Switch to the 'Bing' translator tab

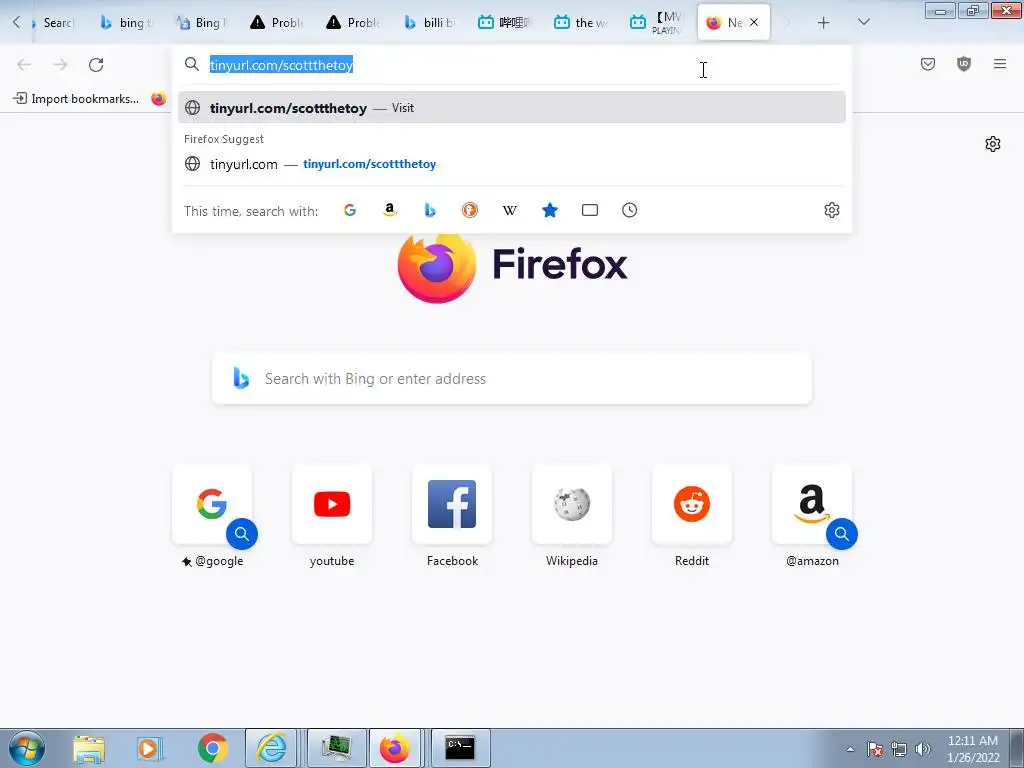click(x=202, y=23)
